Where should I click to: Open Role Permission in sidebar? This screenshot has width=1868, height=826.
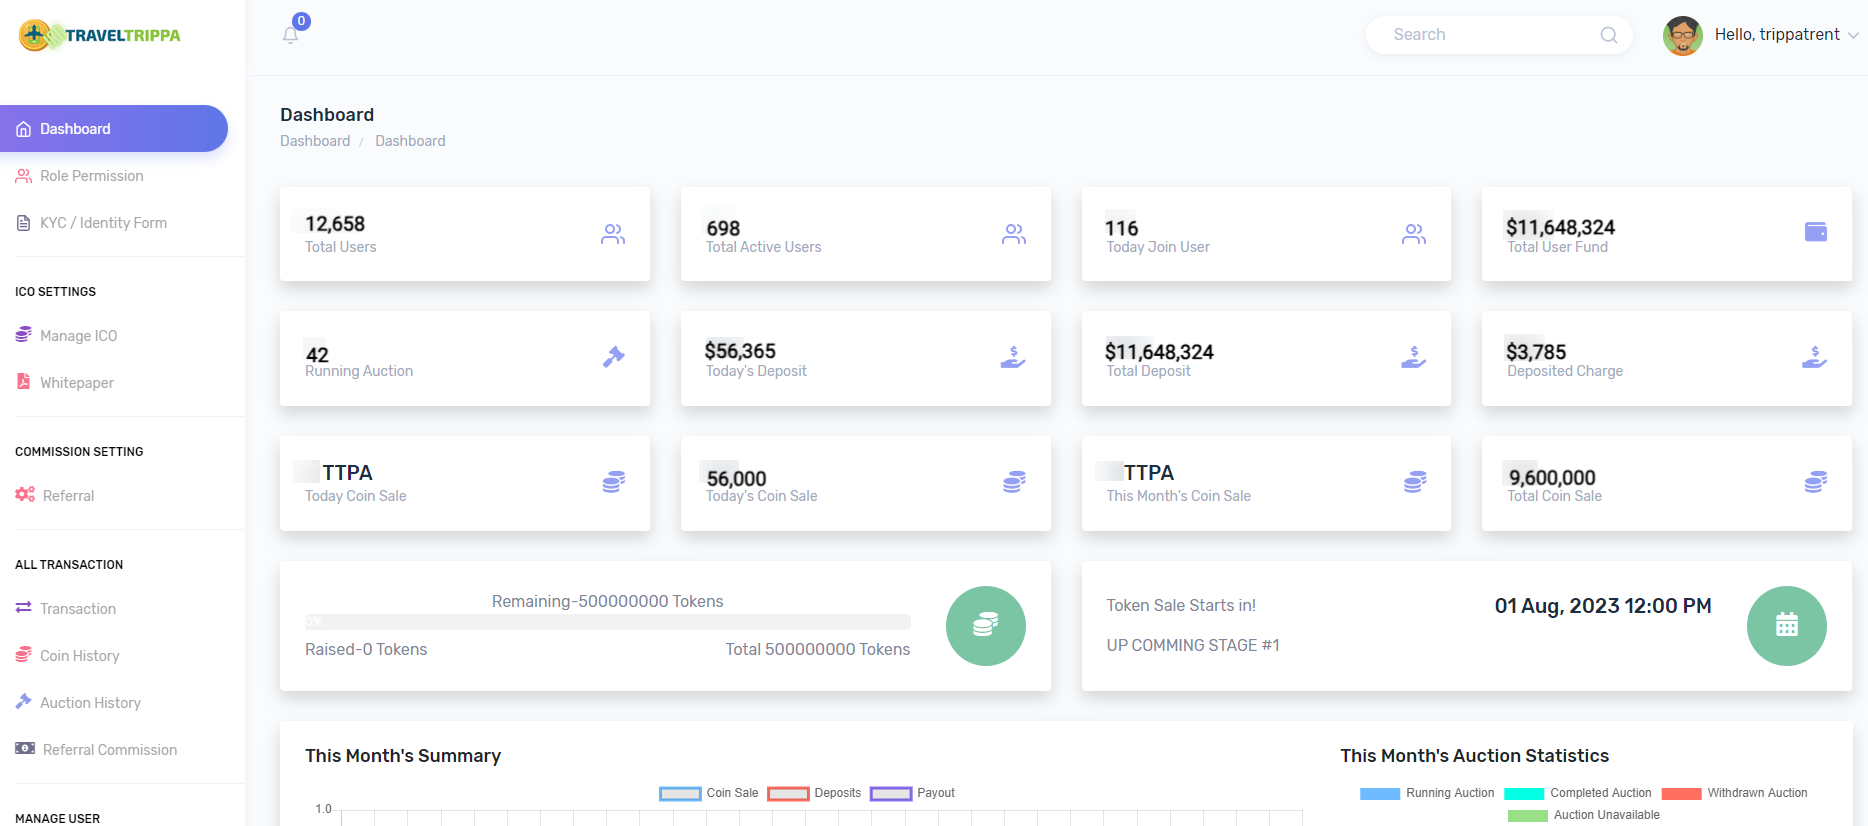click(91, 176)
